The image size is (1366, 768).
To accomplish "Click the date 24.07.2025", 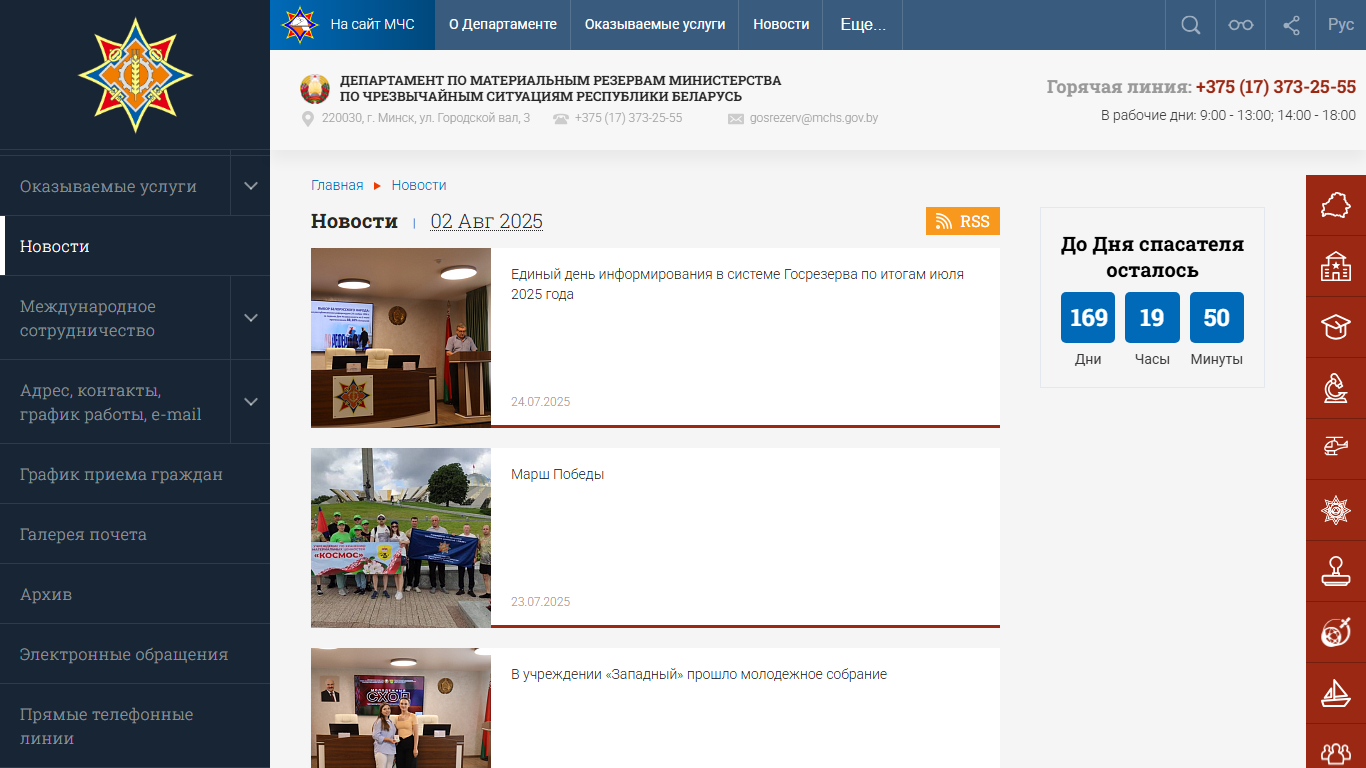I will click(x=540, y=402).
